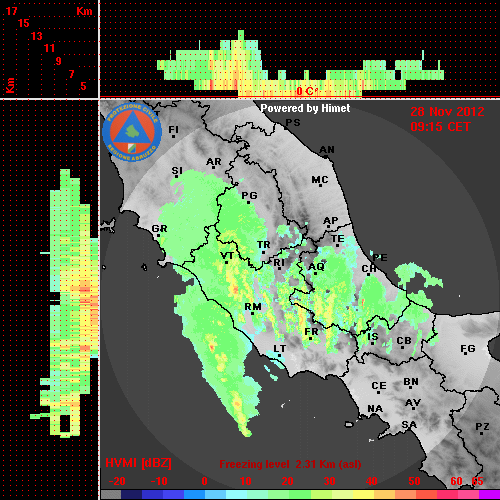Click the FR city label on map

pos(311,332)
